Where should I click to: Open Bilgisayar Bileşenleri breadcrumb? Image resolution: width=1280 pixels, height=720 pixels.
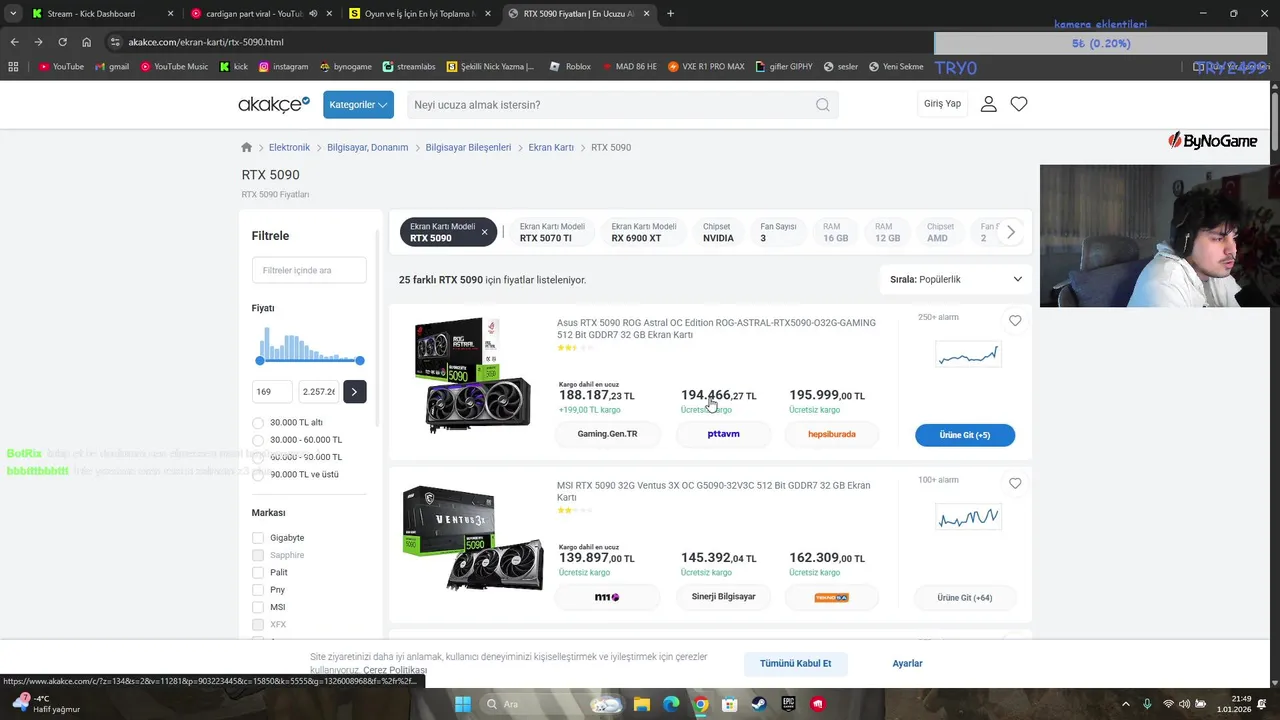pyautogui.click(x=468, y=147)
